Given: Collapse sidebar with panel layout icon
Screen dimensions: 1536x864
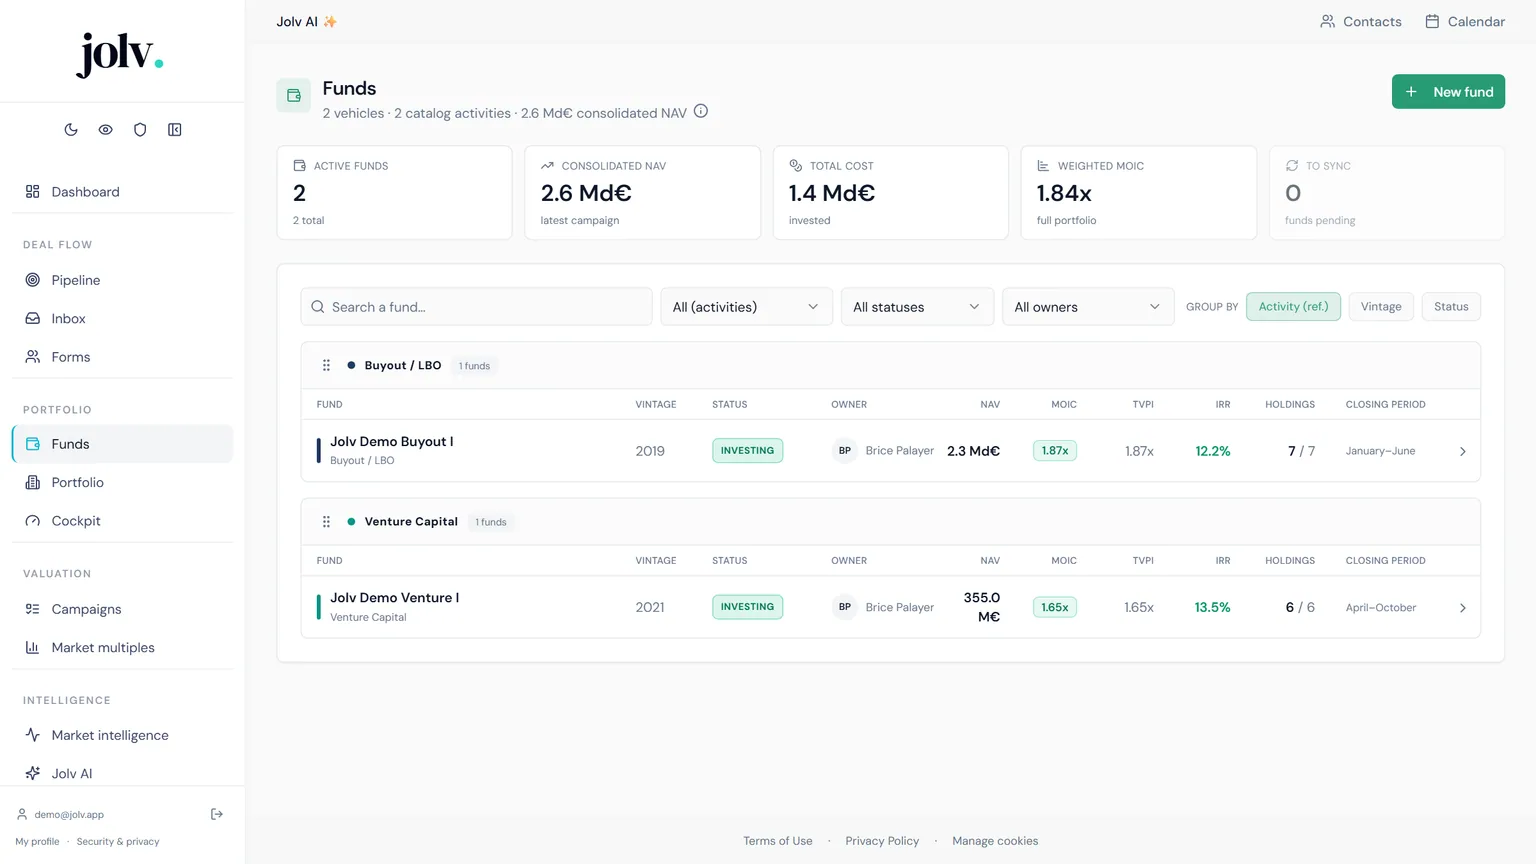Looking at the screenshot, I should (x=175, y=130).
